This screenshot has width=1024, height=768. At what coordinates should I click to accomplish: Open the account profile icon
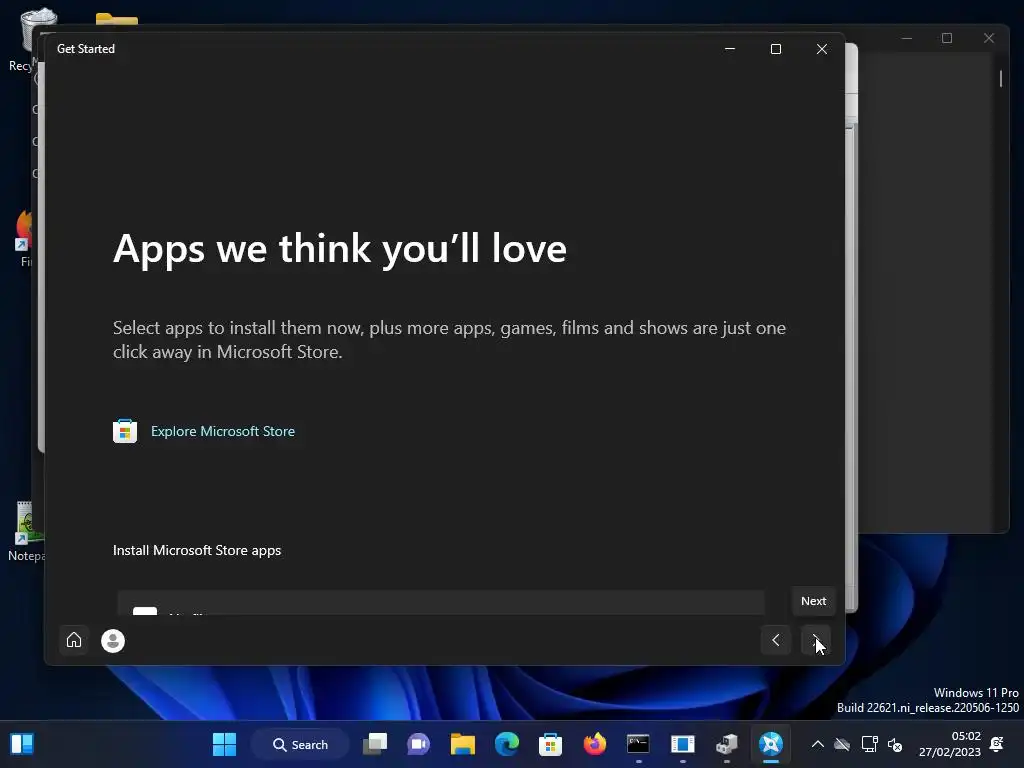pyautogui.click(x=113, y=641)
